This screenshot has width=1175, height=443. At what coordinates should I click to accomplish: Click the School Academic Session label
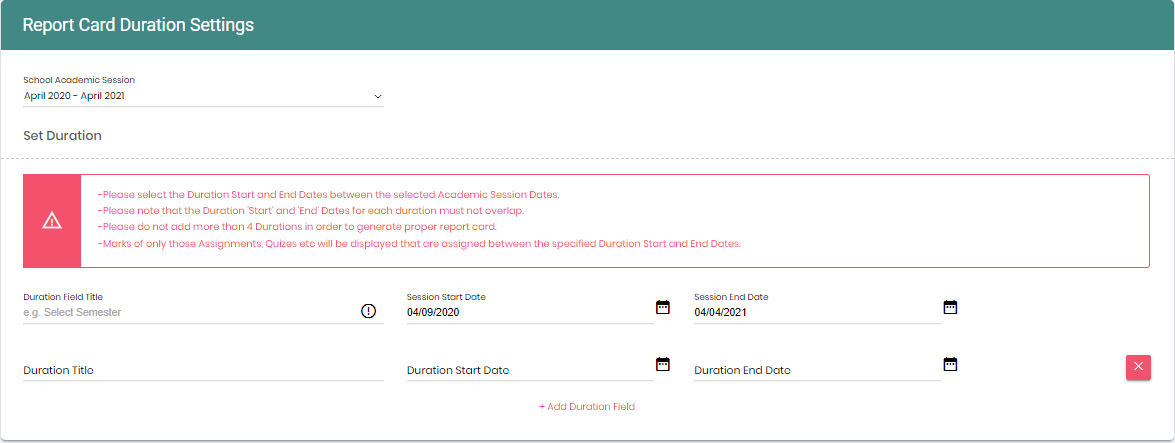(79, 79)
